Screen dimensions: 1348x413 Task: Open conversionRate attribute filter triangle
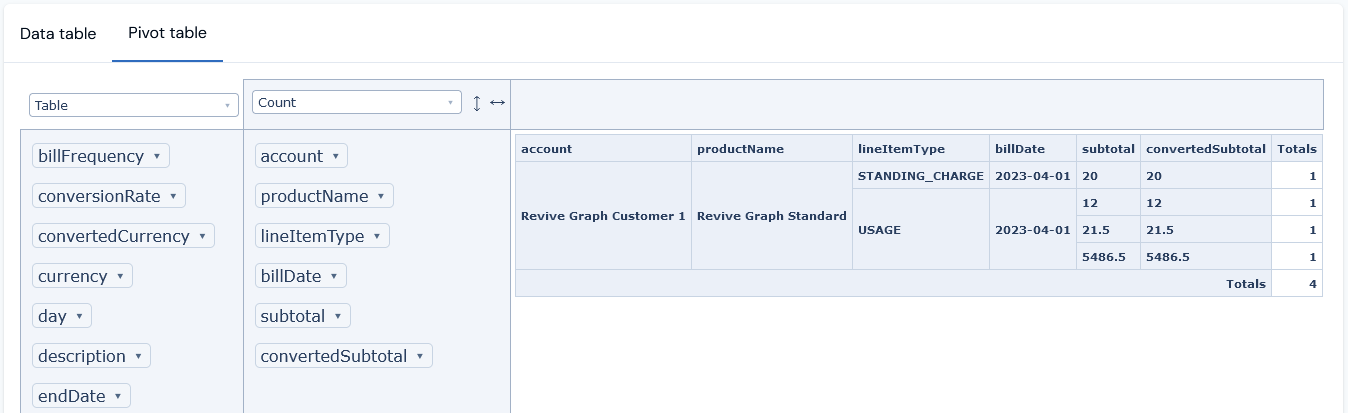(x=173, y=197)
